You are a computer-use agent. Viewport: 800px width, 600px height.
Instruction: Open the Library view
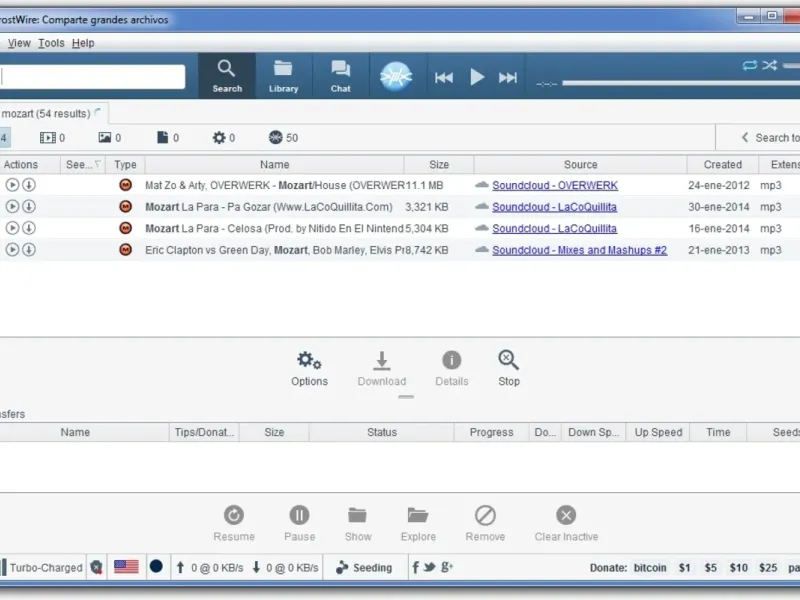tap(283, 76)
